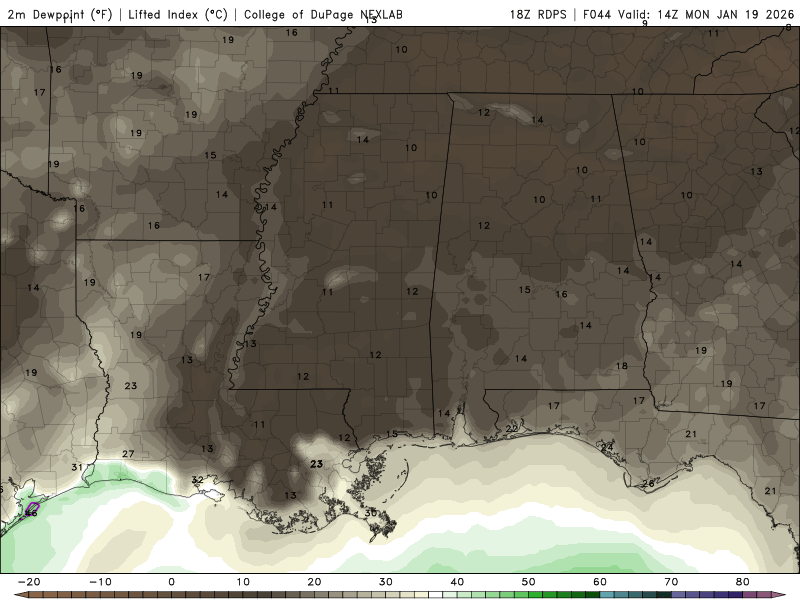Screen dimensions: 800x600
Task: Click the '26' dewpoint value on Florida coast
Action: click(x=648, y=484)
